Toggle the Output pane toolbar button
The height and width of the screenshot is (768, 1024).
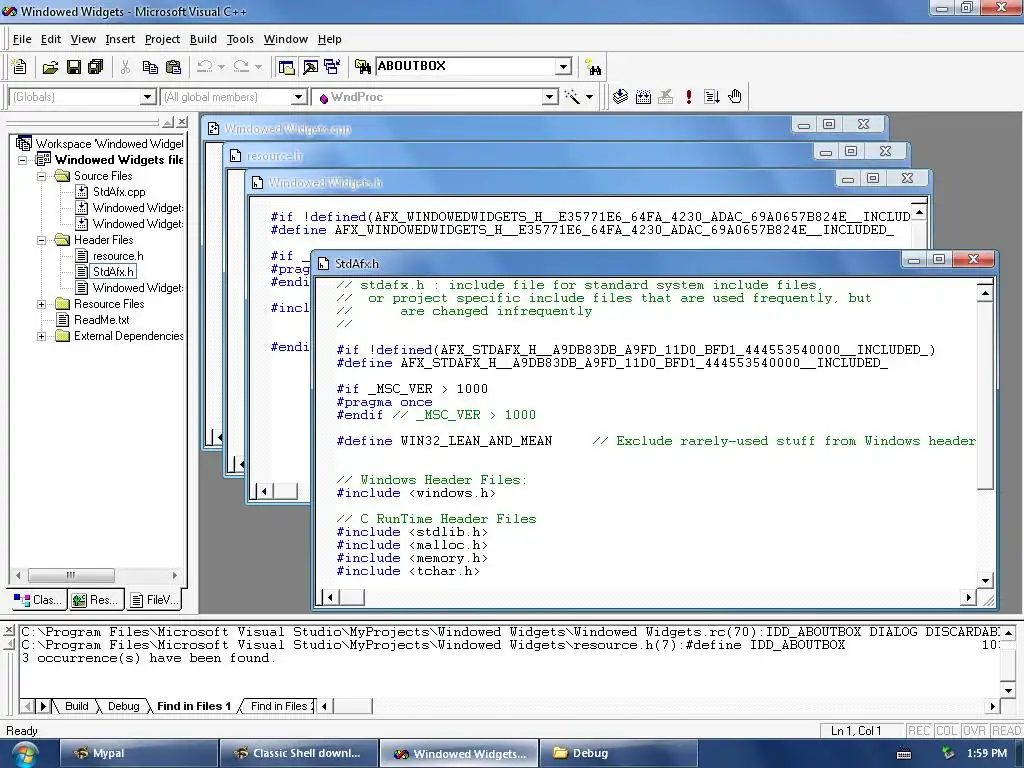310,67
